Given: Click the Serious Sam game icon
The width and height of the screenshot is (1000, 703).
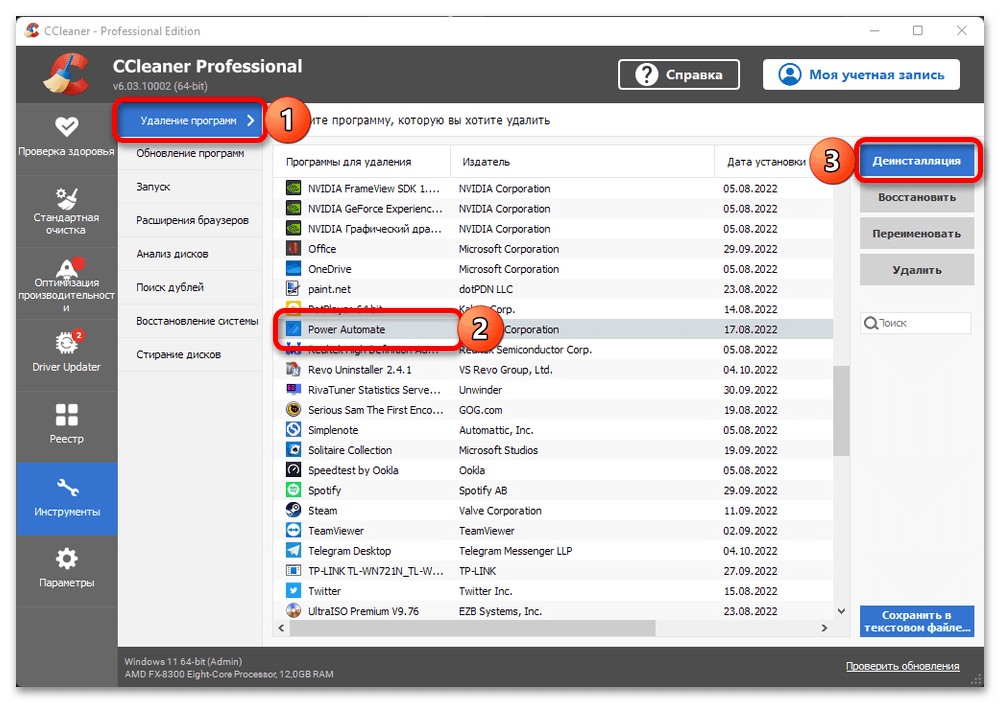Looking at the screenshot, I should coord(293,410).
